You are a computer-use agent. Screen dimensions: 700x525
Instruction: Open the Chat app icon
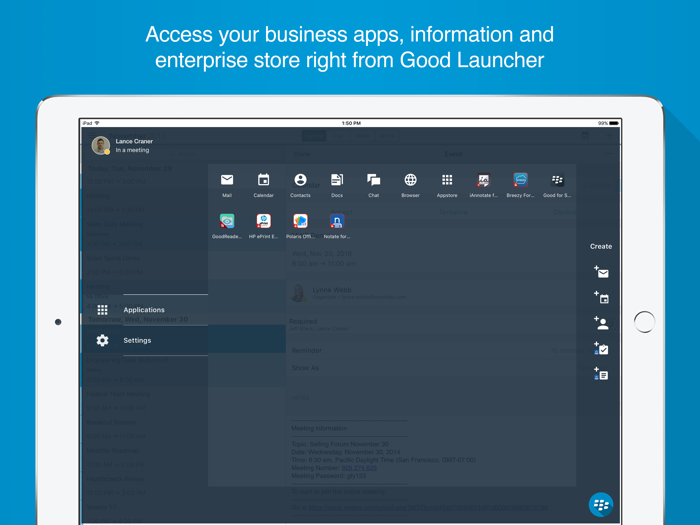click(x=374, y=180)
